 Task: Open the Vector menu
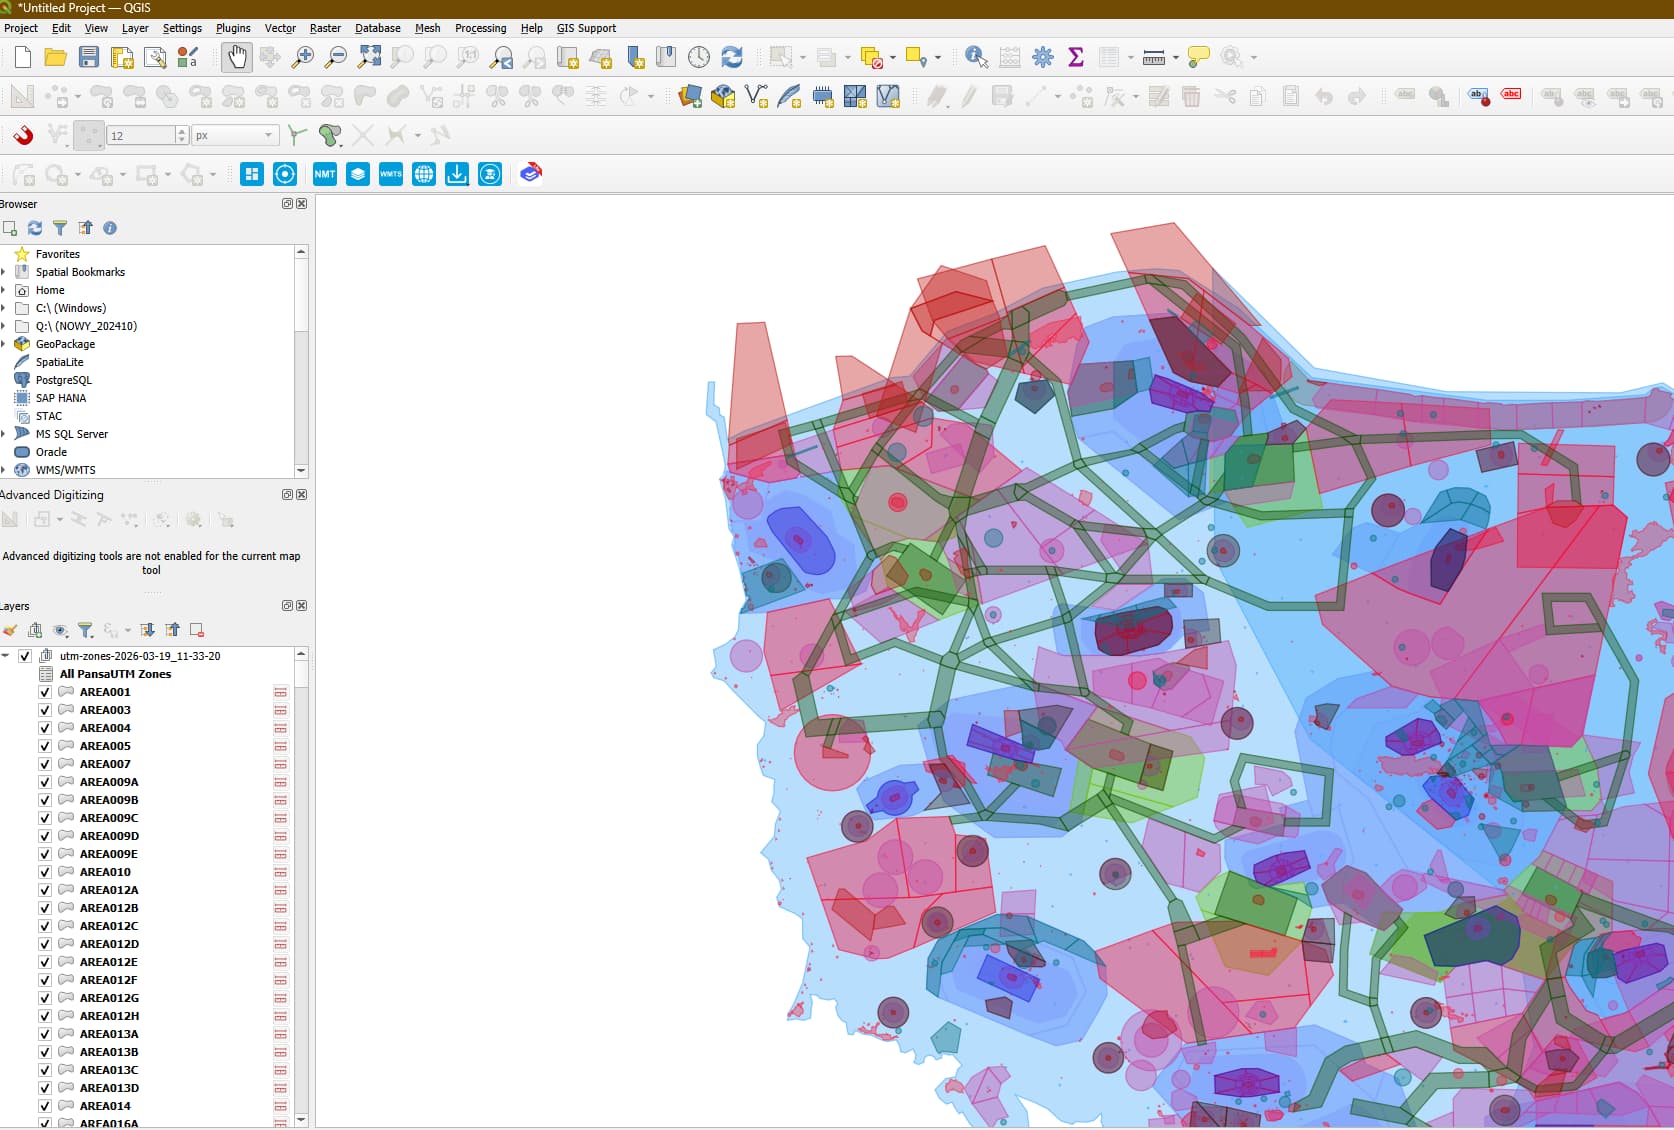coord(279,28)
